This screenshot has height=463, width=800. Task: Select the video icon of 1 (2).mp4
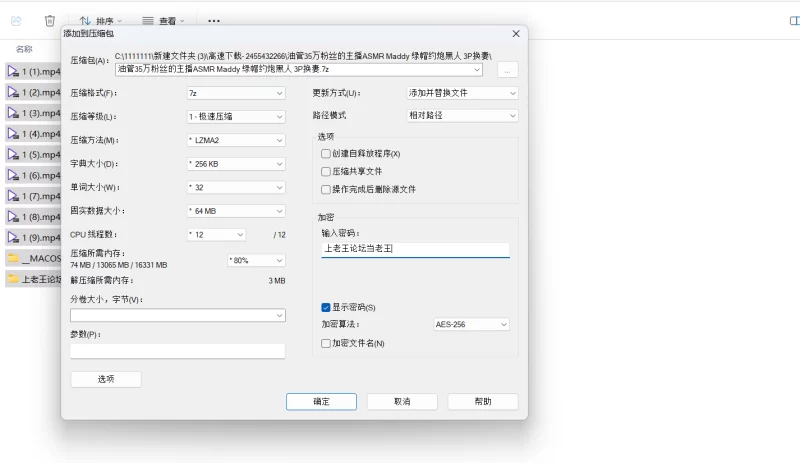[13, 92]
